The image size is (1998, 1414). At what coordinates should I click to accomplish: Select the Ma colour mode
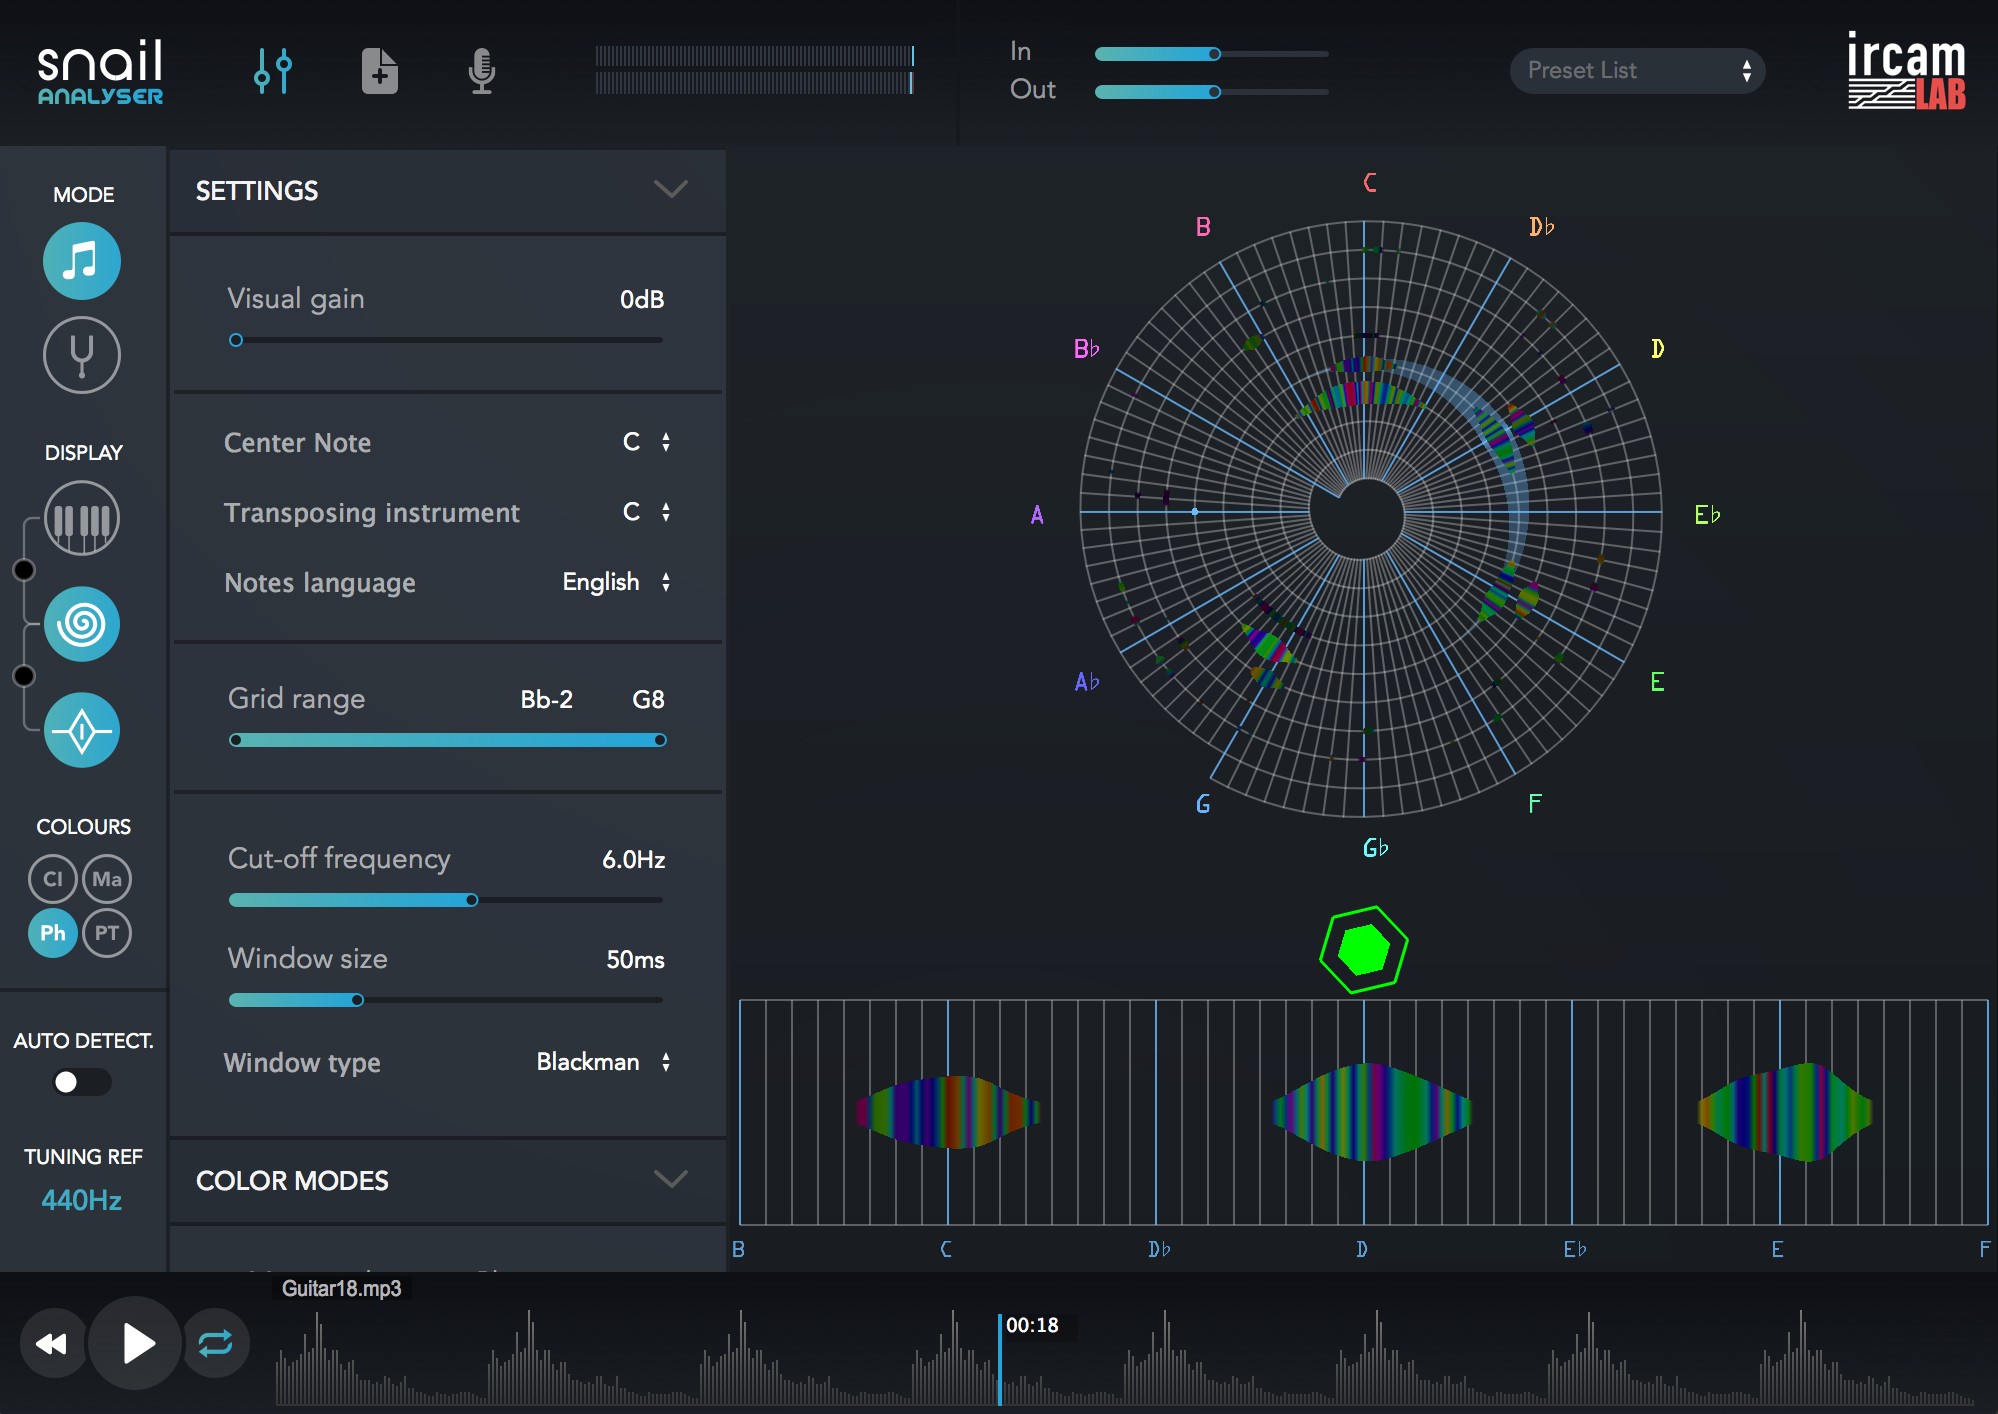point(107,879)
